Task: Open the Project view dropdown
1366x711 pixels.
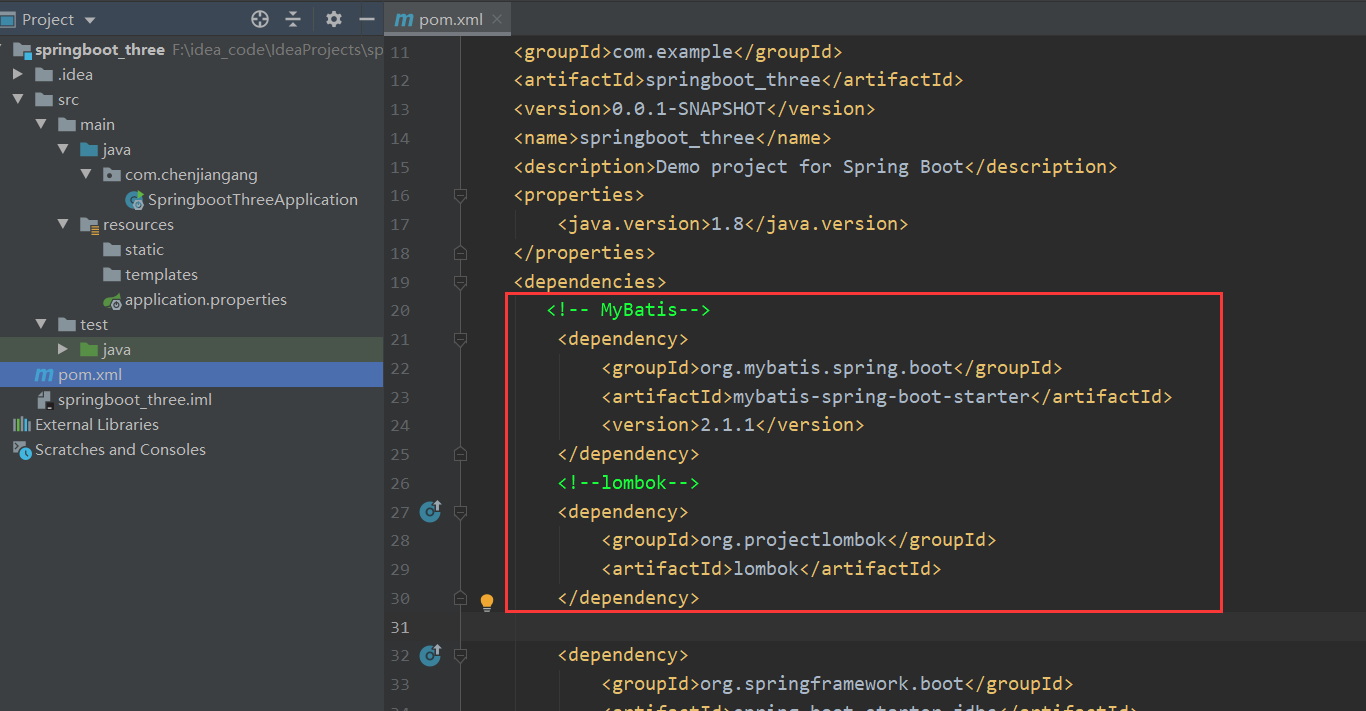Action: coord(90,20)
